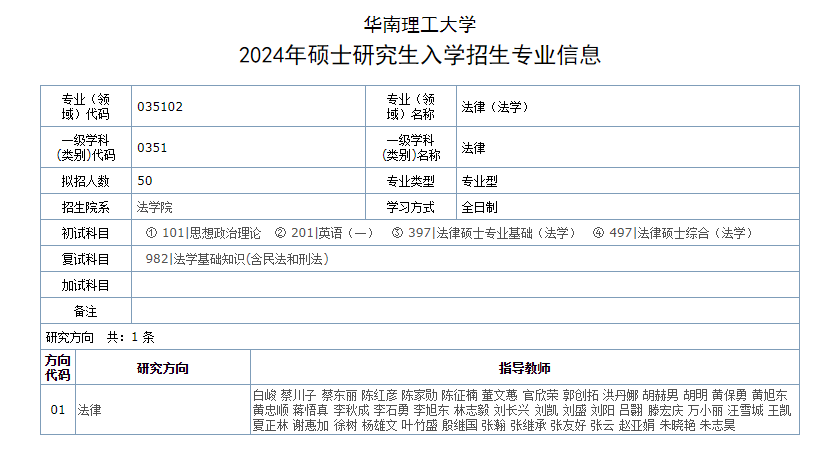831x453 pixels.
Task: Click advisor name 李秋成
Action: point(351,410)
